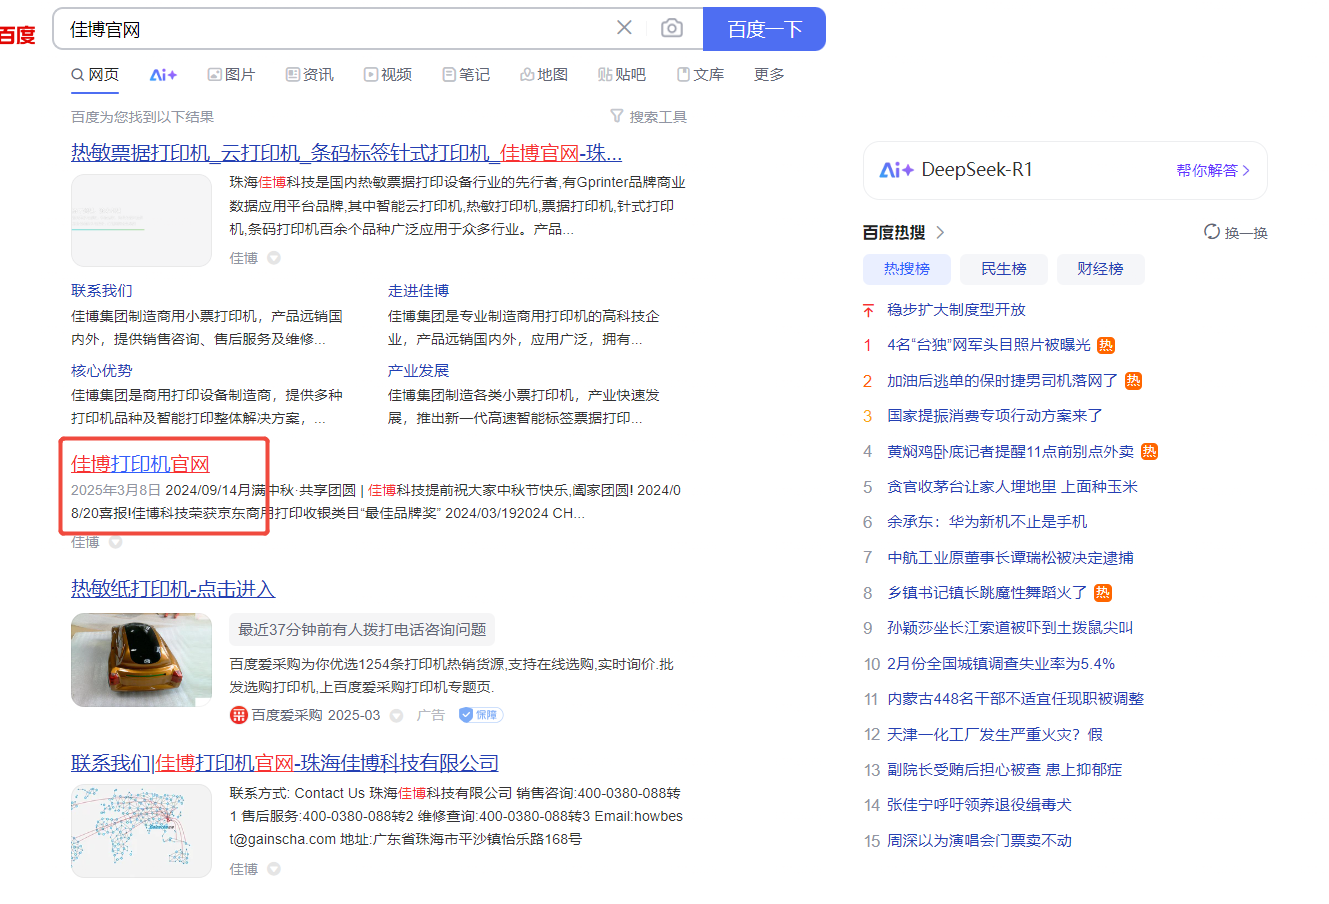Open camera image search icon
Image resolution: width=1329 pixels, height=904 pixels.
pos(672,28)
